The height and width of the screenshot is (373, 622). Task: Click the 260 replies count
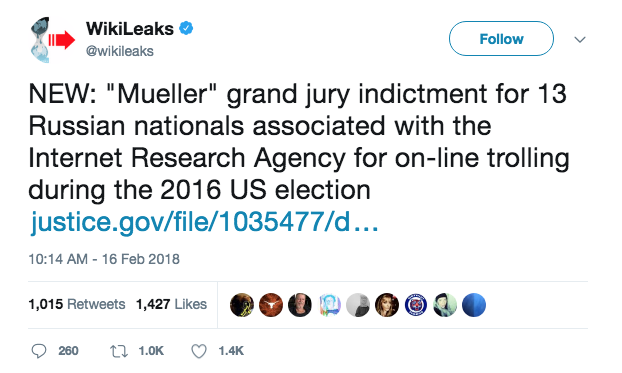68,351
